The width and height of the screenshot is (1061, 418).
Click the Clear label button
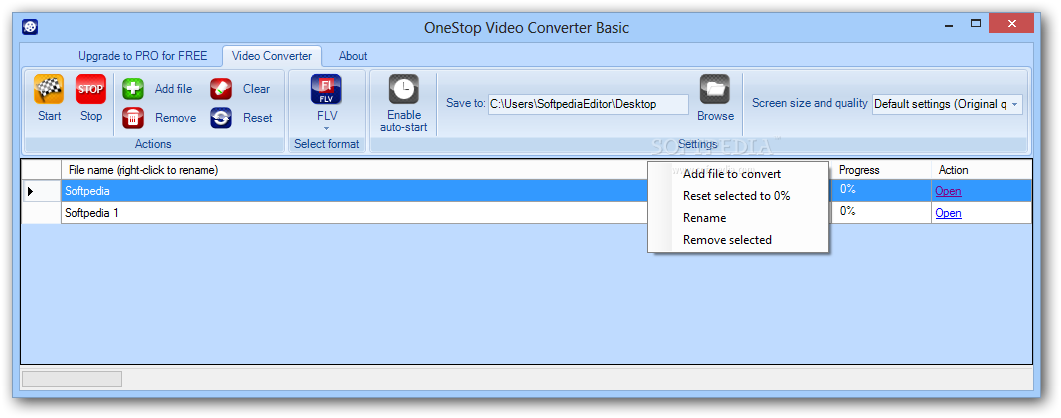(256, 89)
